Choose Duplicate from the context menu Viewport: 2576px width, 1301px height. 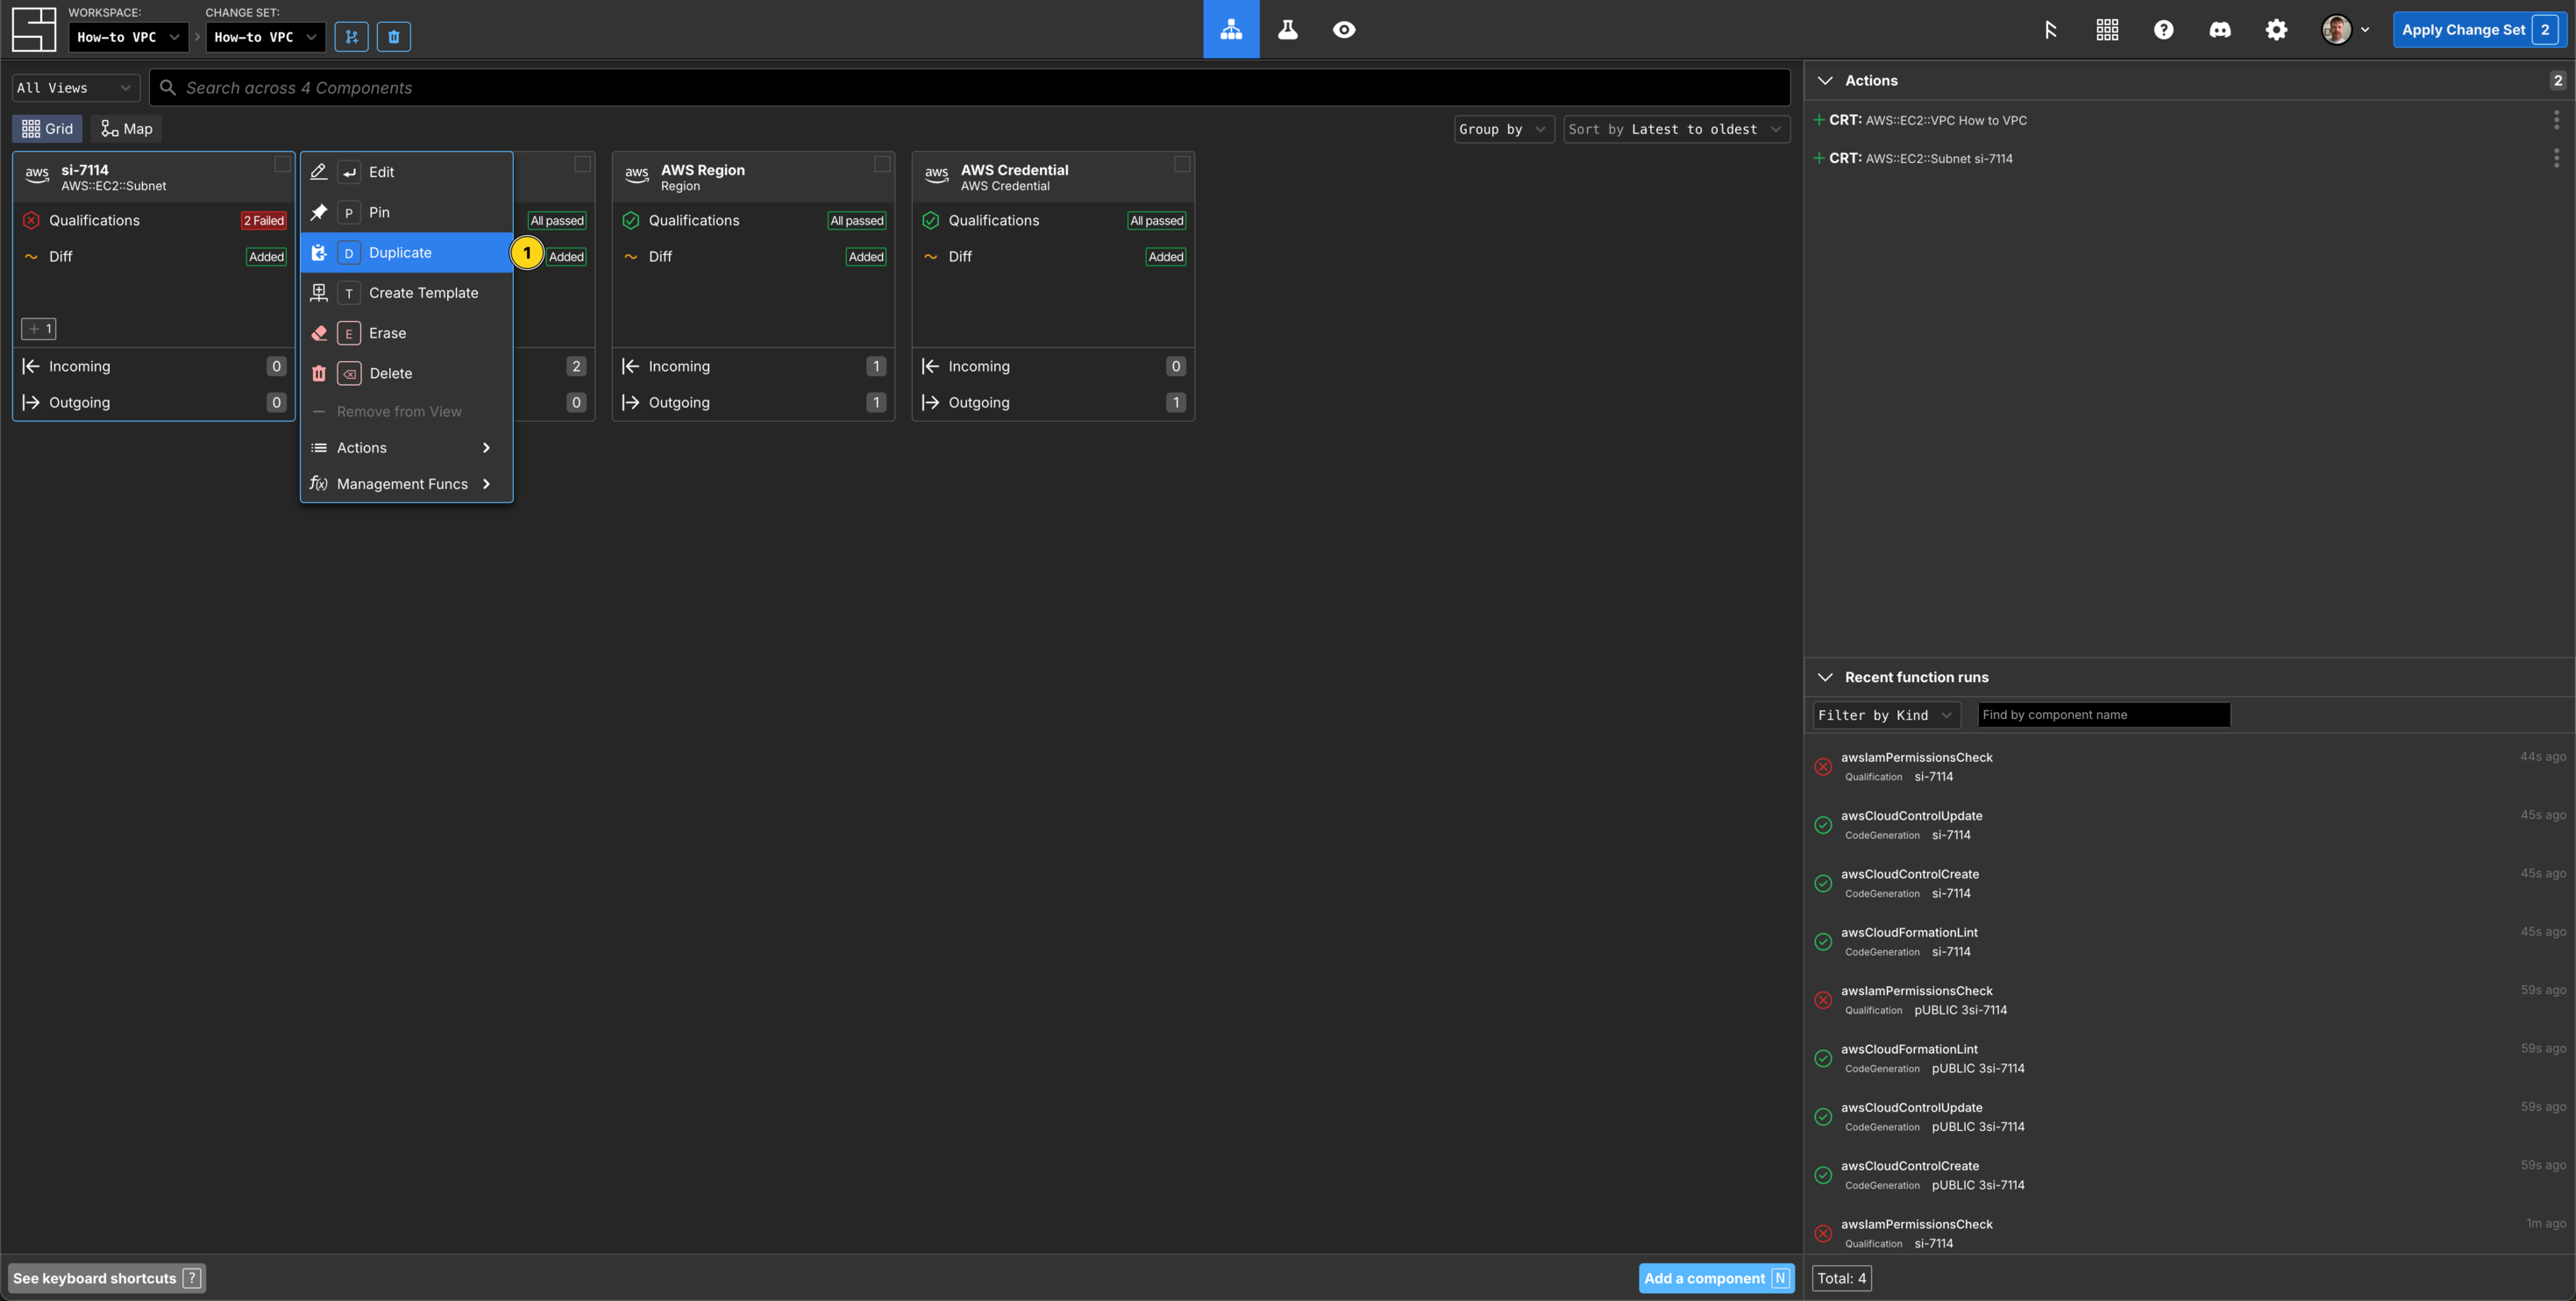[407, 253]
